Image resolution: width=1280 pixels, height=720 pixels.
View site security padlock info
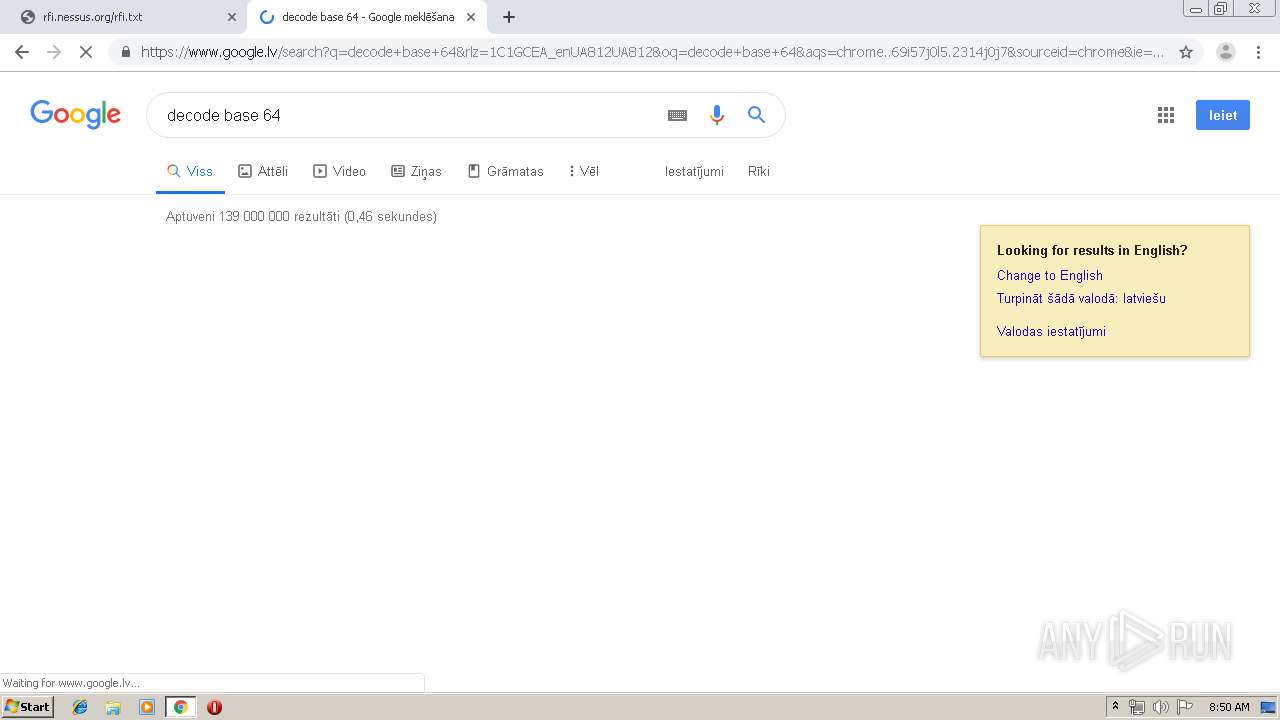[x=125, y=52]
